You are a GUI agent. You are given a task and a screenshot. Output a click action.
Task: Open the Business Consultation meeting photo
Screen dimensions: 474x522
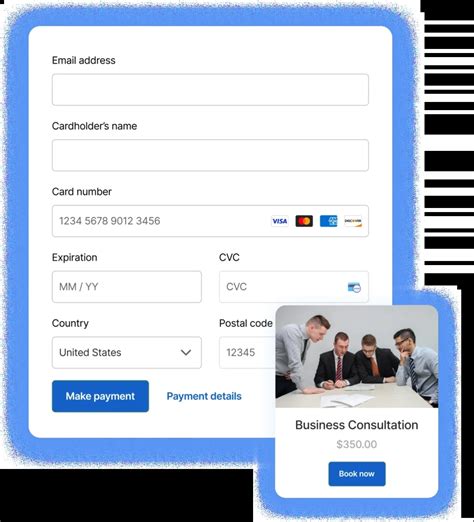tap(357, 356)
